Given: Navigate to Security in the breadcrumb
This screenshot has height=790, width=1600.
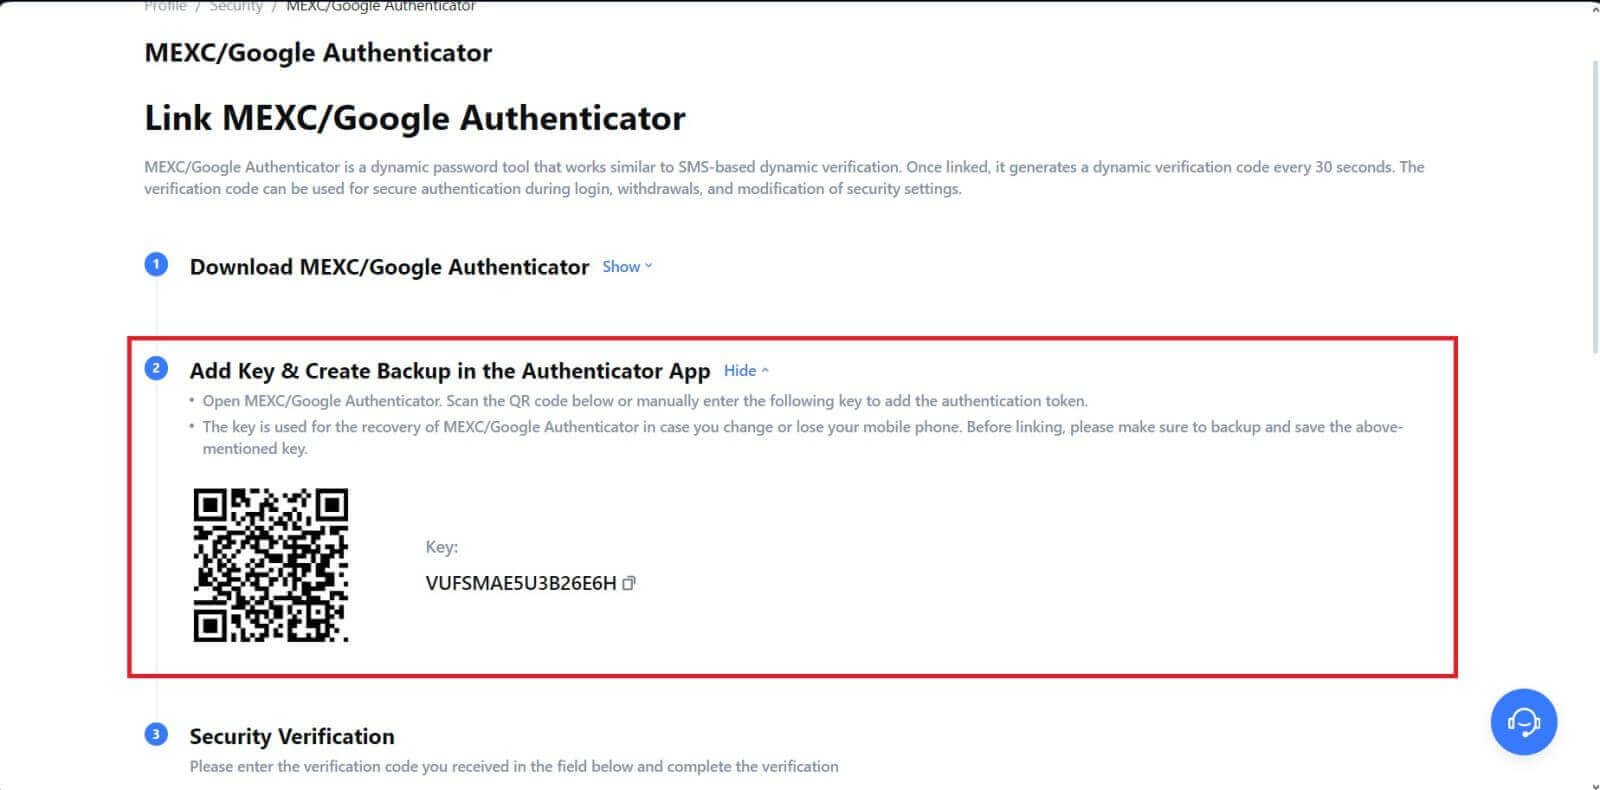Looking at the screenshot, I should (236, 6).
